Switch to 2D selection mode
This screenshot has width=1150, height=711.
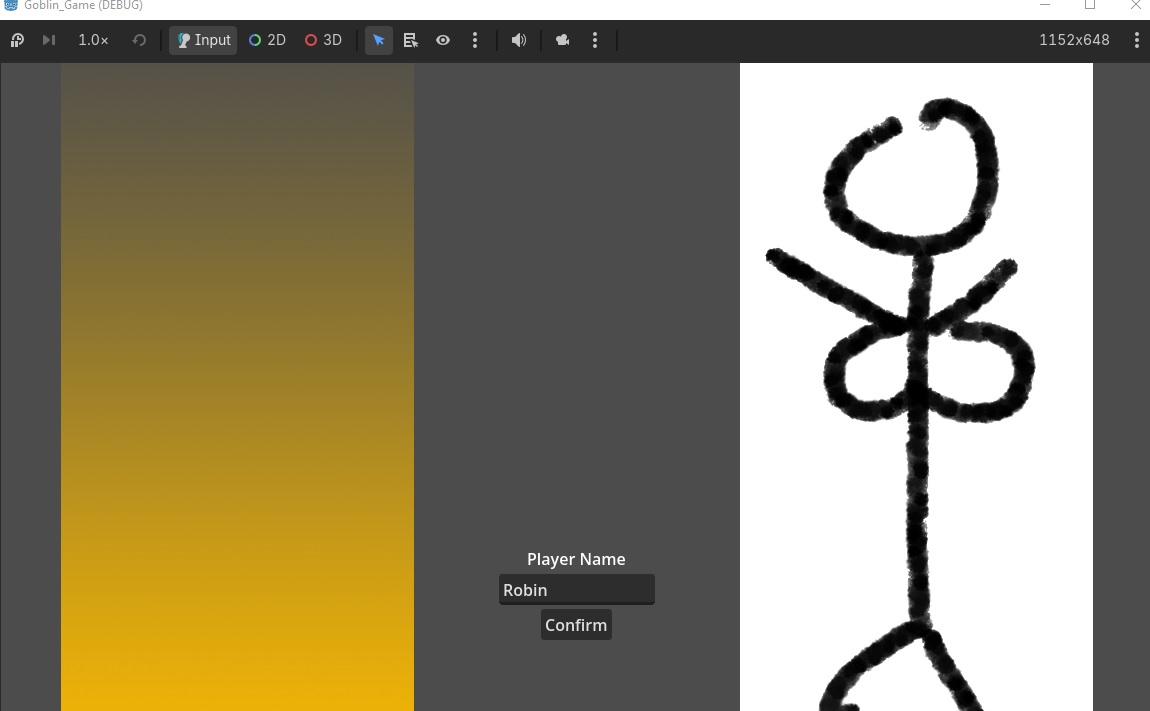pyautogui.click(x=267, y=40)
